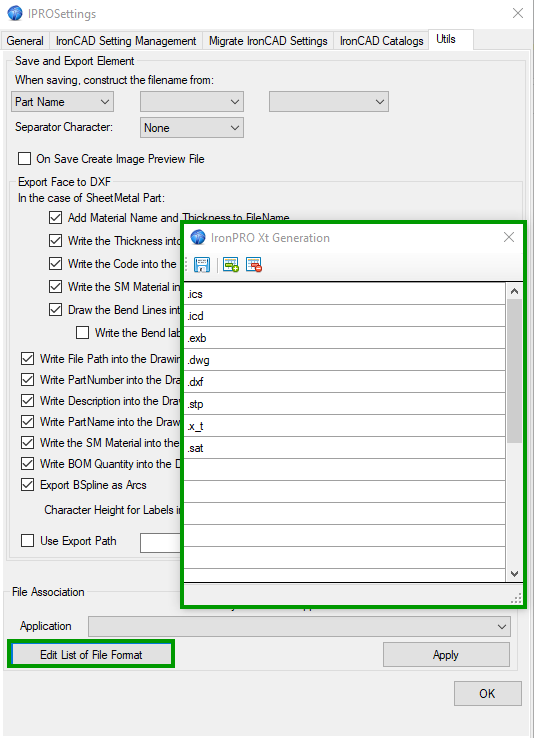Uncheck Write BOM Quantity checkbox
This screenshot has height=738, width=534.
27,464
